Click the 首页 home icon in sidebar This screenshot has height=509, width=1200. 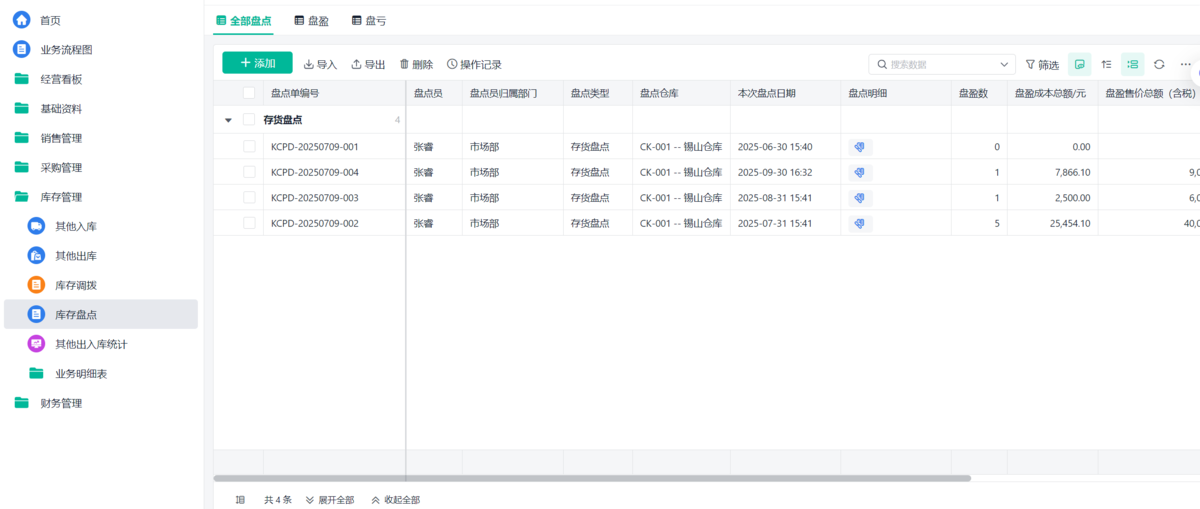21,20
